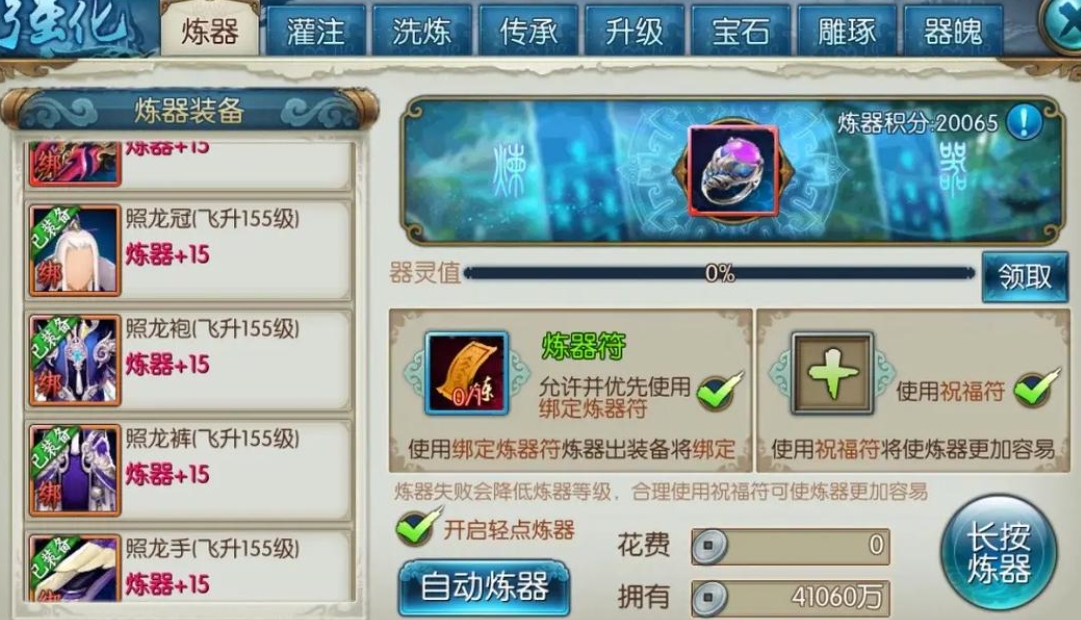Open the 宝石 tab

click(740, 31)
